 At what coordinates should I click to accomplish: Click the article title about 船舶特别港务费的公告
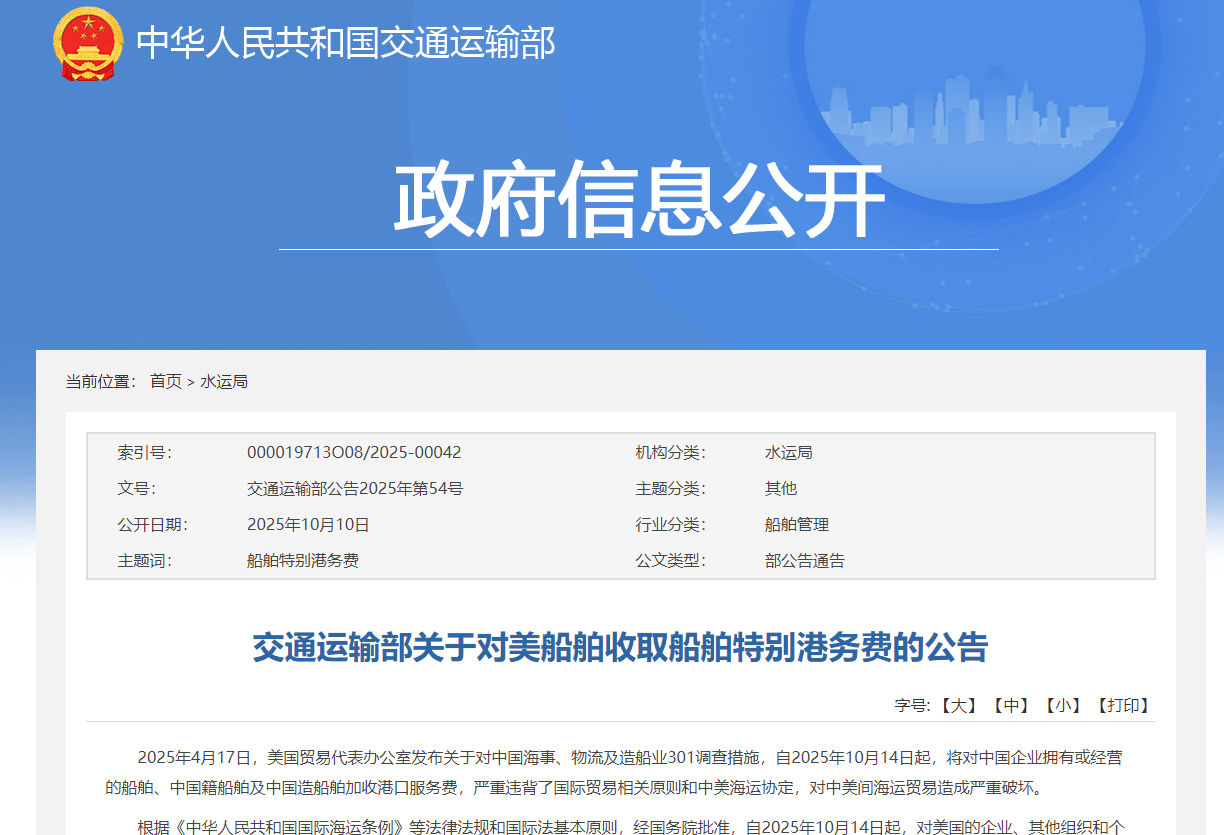(620, 648)
